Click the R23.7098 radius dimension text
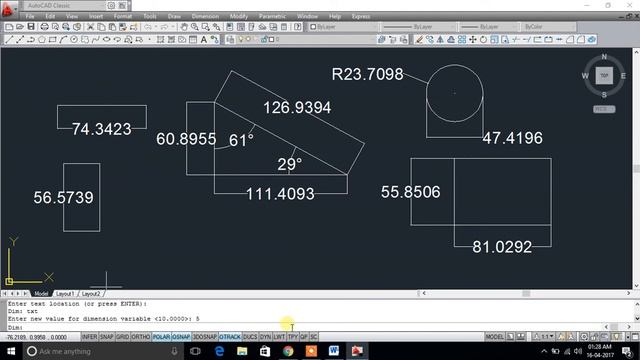640x360 pixels. 367,74
